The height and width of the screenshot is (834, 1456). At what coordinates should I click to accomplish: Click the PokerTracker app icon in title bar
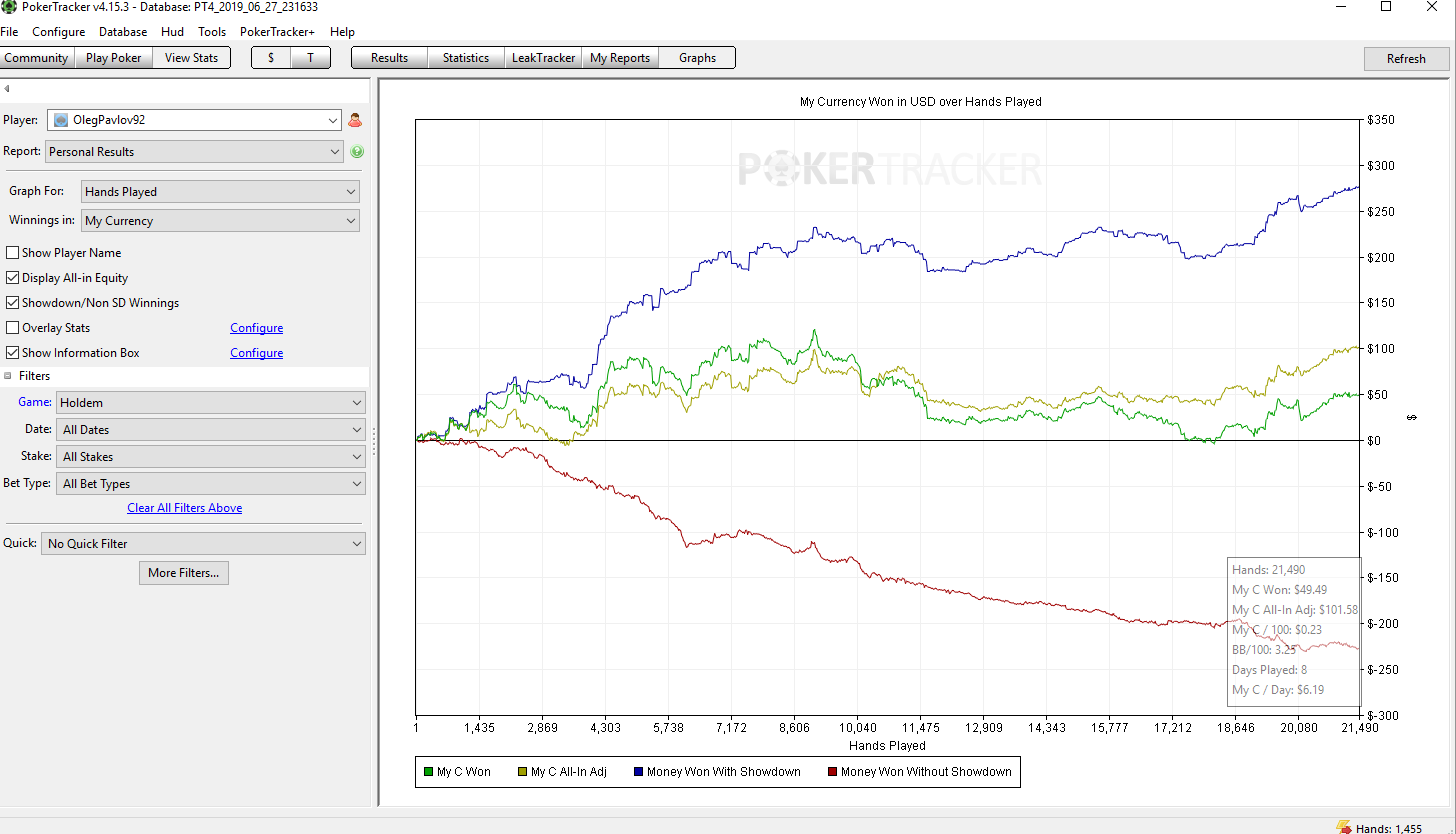tap(8, 7)
